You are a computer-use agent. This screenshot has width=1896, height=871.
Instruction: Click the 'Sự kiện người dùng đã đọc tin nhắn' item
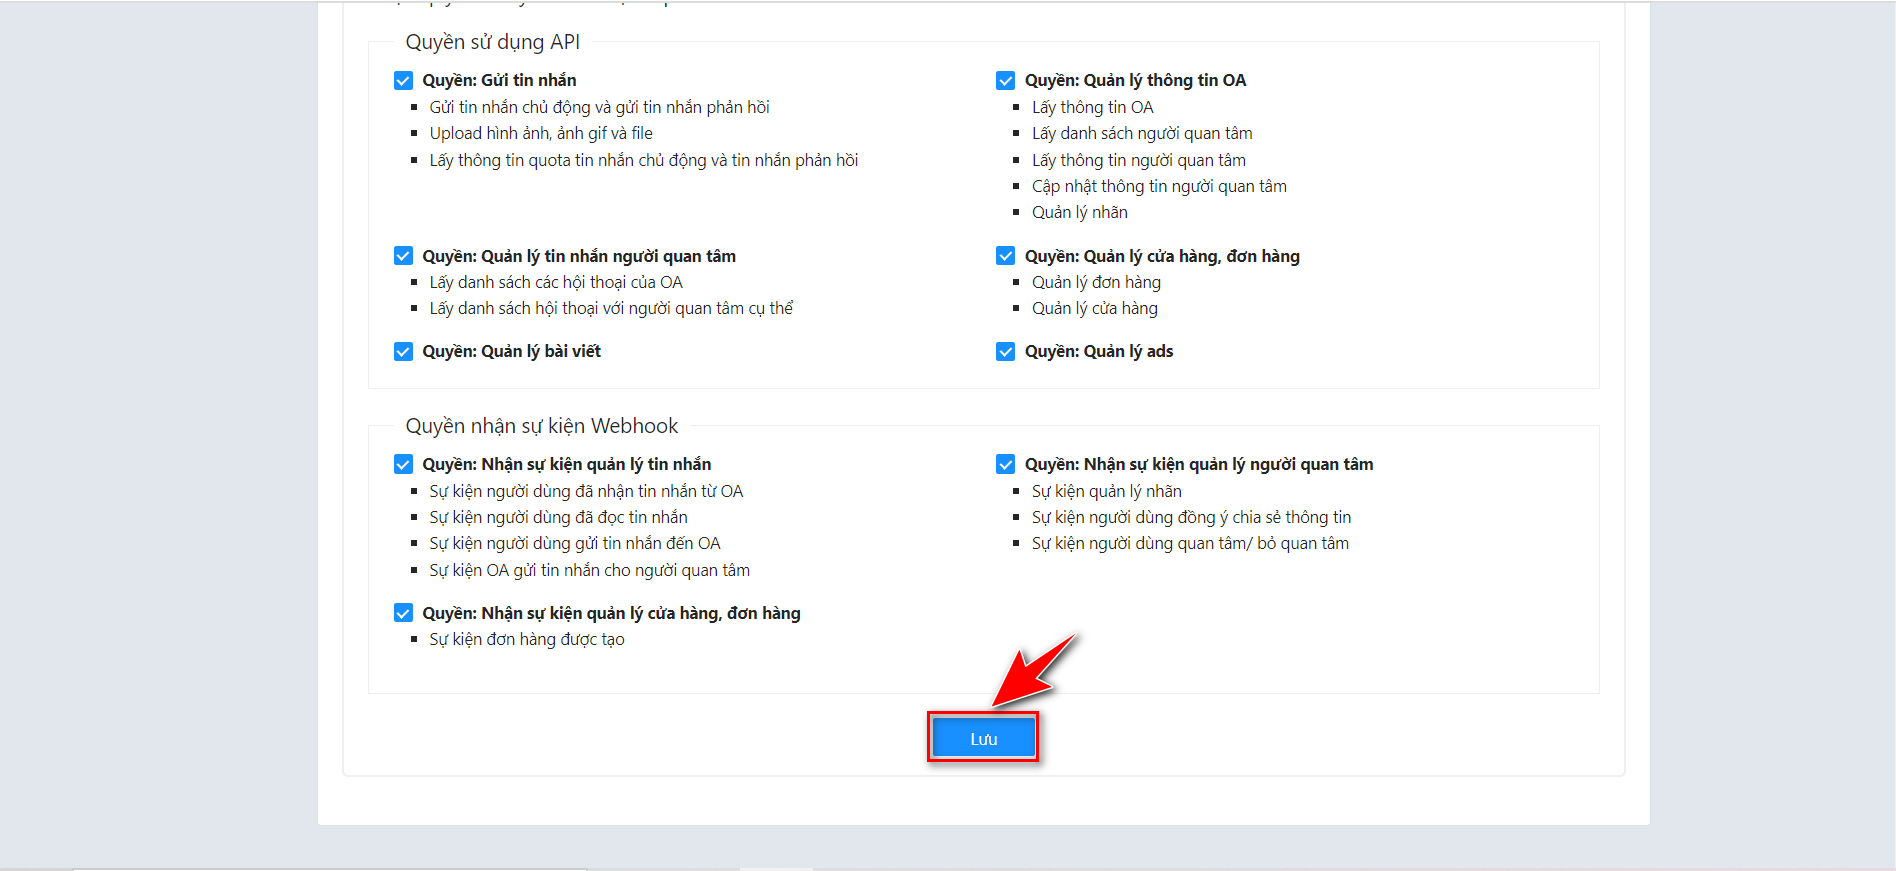coord(558,517)
